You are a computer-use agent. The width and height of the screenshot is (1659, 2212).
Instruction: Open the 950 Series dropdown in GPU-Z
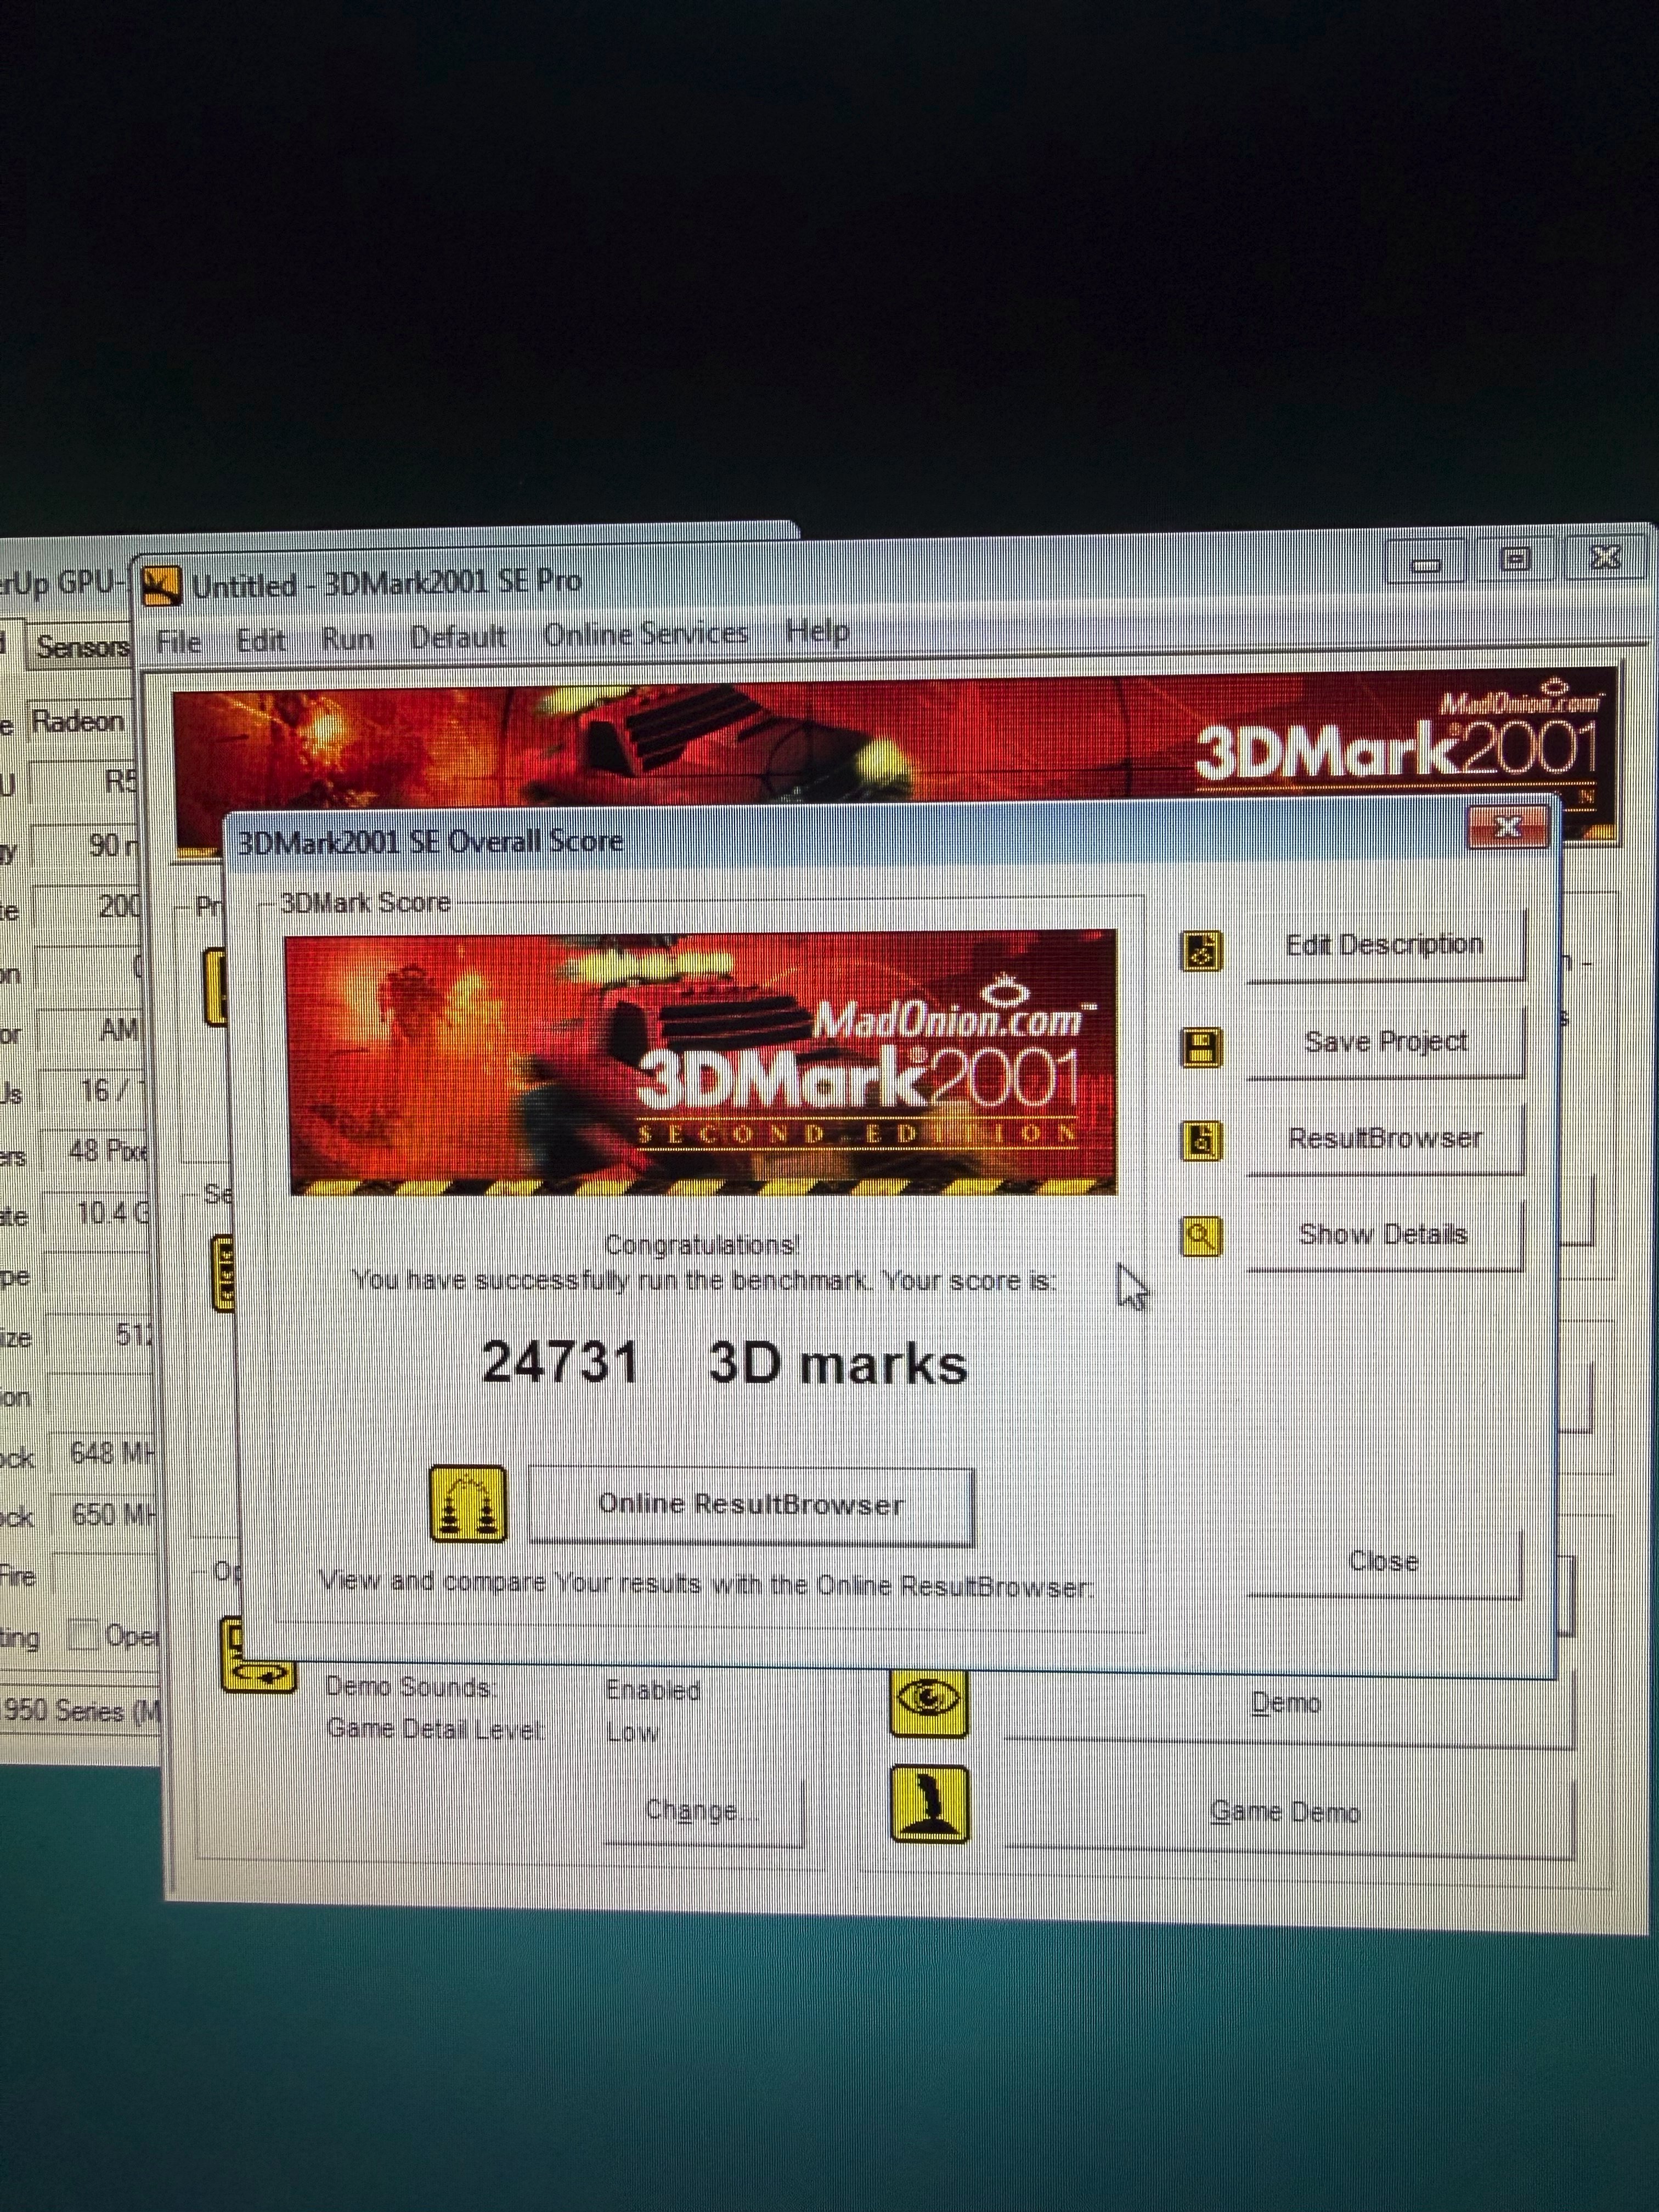click(80, 1711)
